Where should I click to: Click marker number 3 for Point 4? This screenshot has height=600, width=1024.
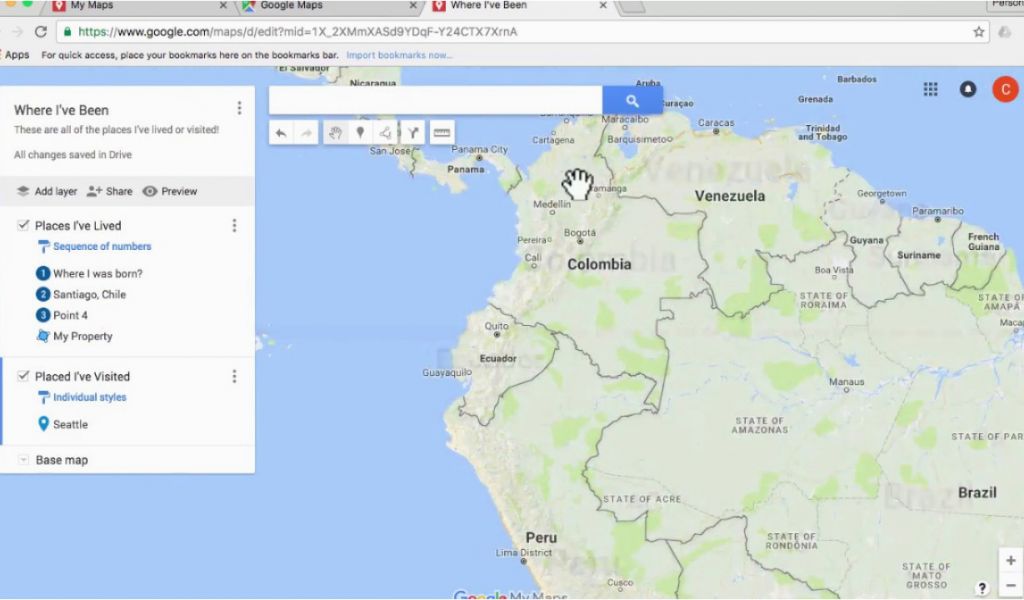click(43, 315)
